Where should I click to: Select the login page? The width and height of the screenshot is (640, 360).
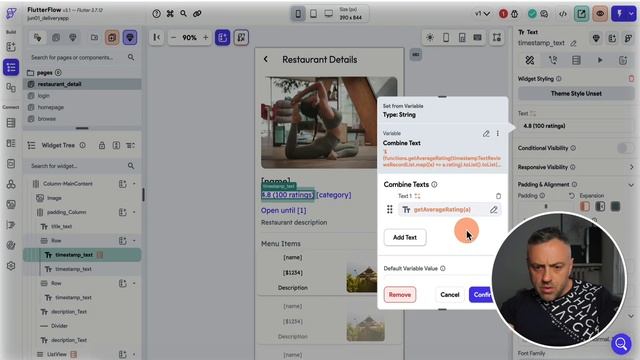44,96
